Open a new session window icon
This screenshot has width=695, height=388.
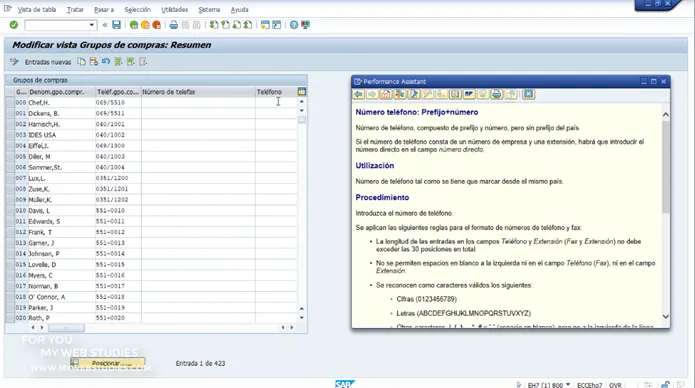click(x=265, y=25)
